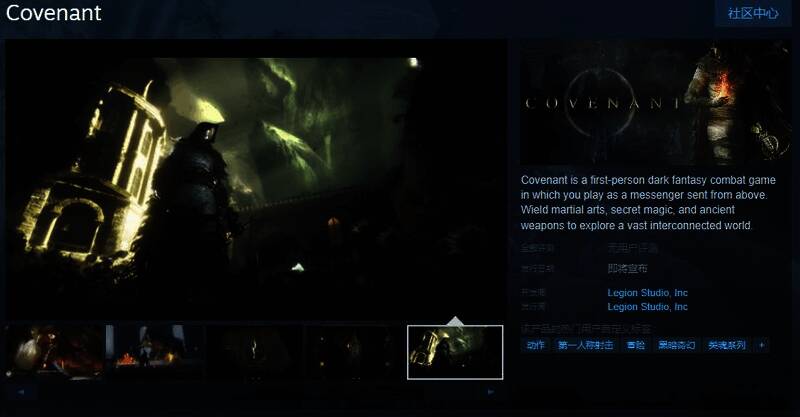Viewport: 800px width, 417px height.
Task: Click the Covenant header capsule image
Action: [x=657, y=104]
